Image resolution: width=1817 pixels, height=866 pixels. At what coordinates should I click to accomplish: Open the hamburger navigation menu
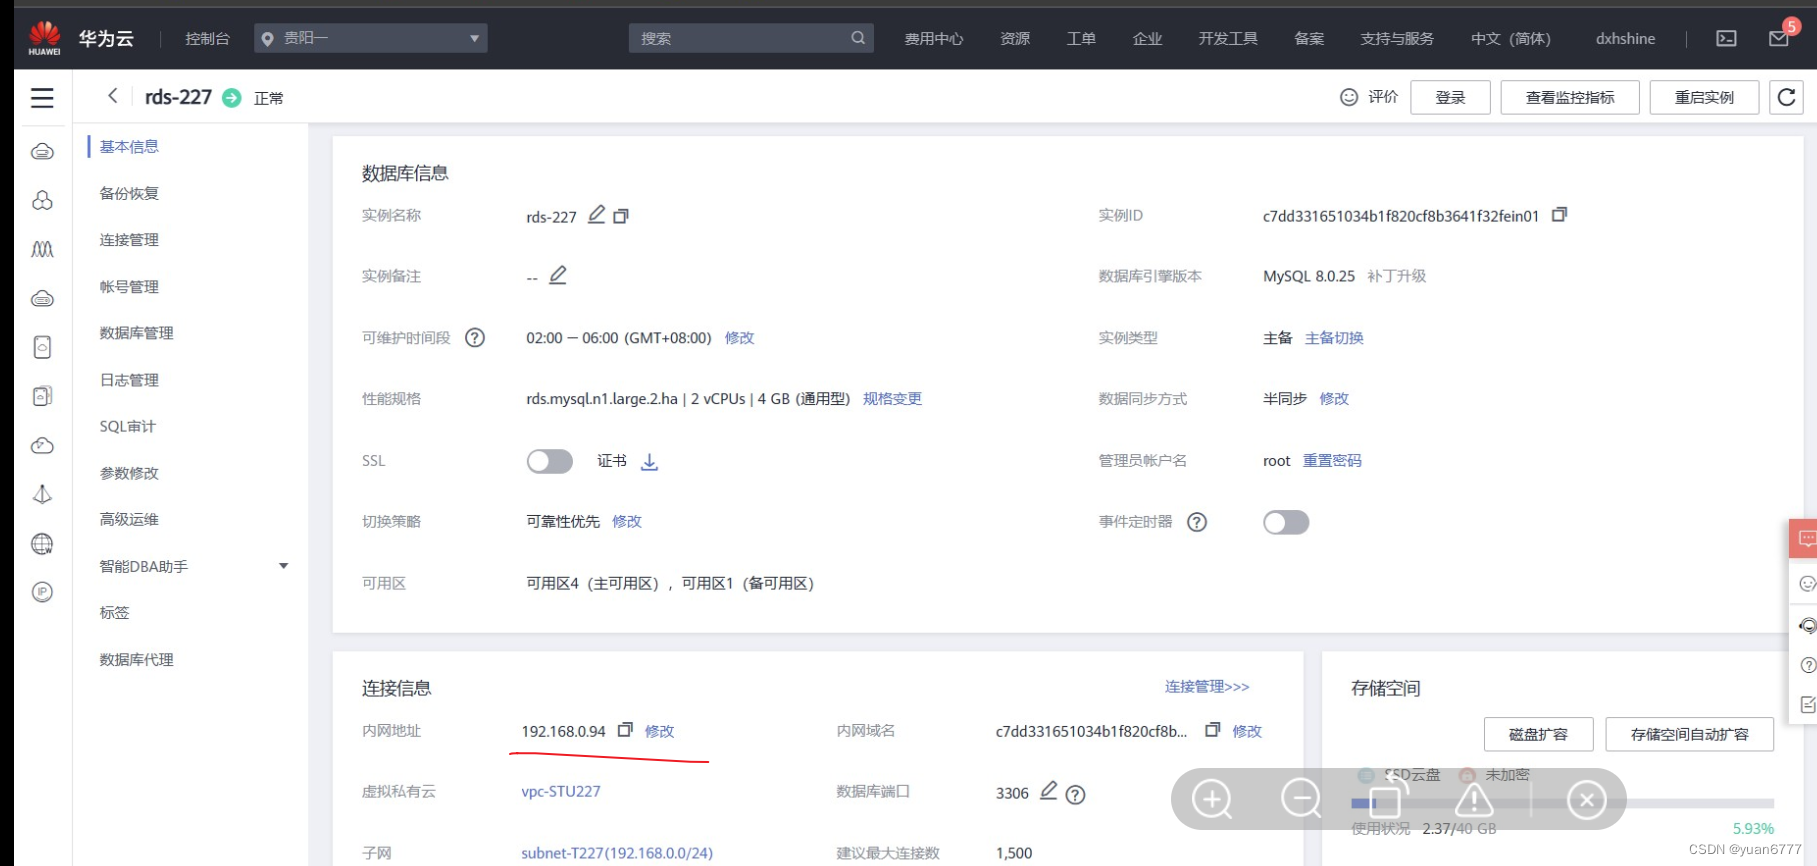[42, 98]
